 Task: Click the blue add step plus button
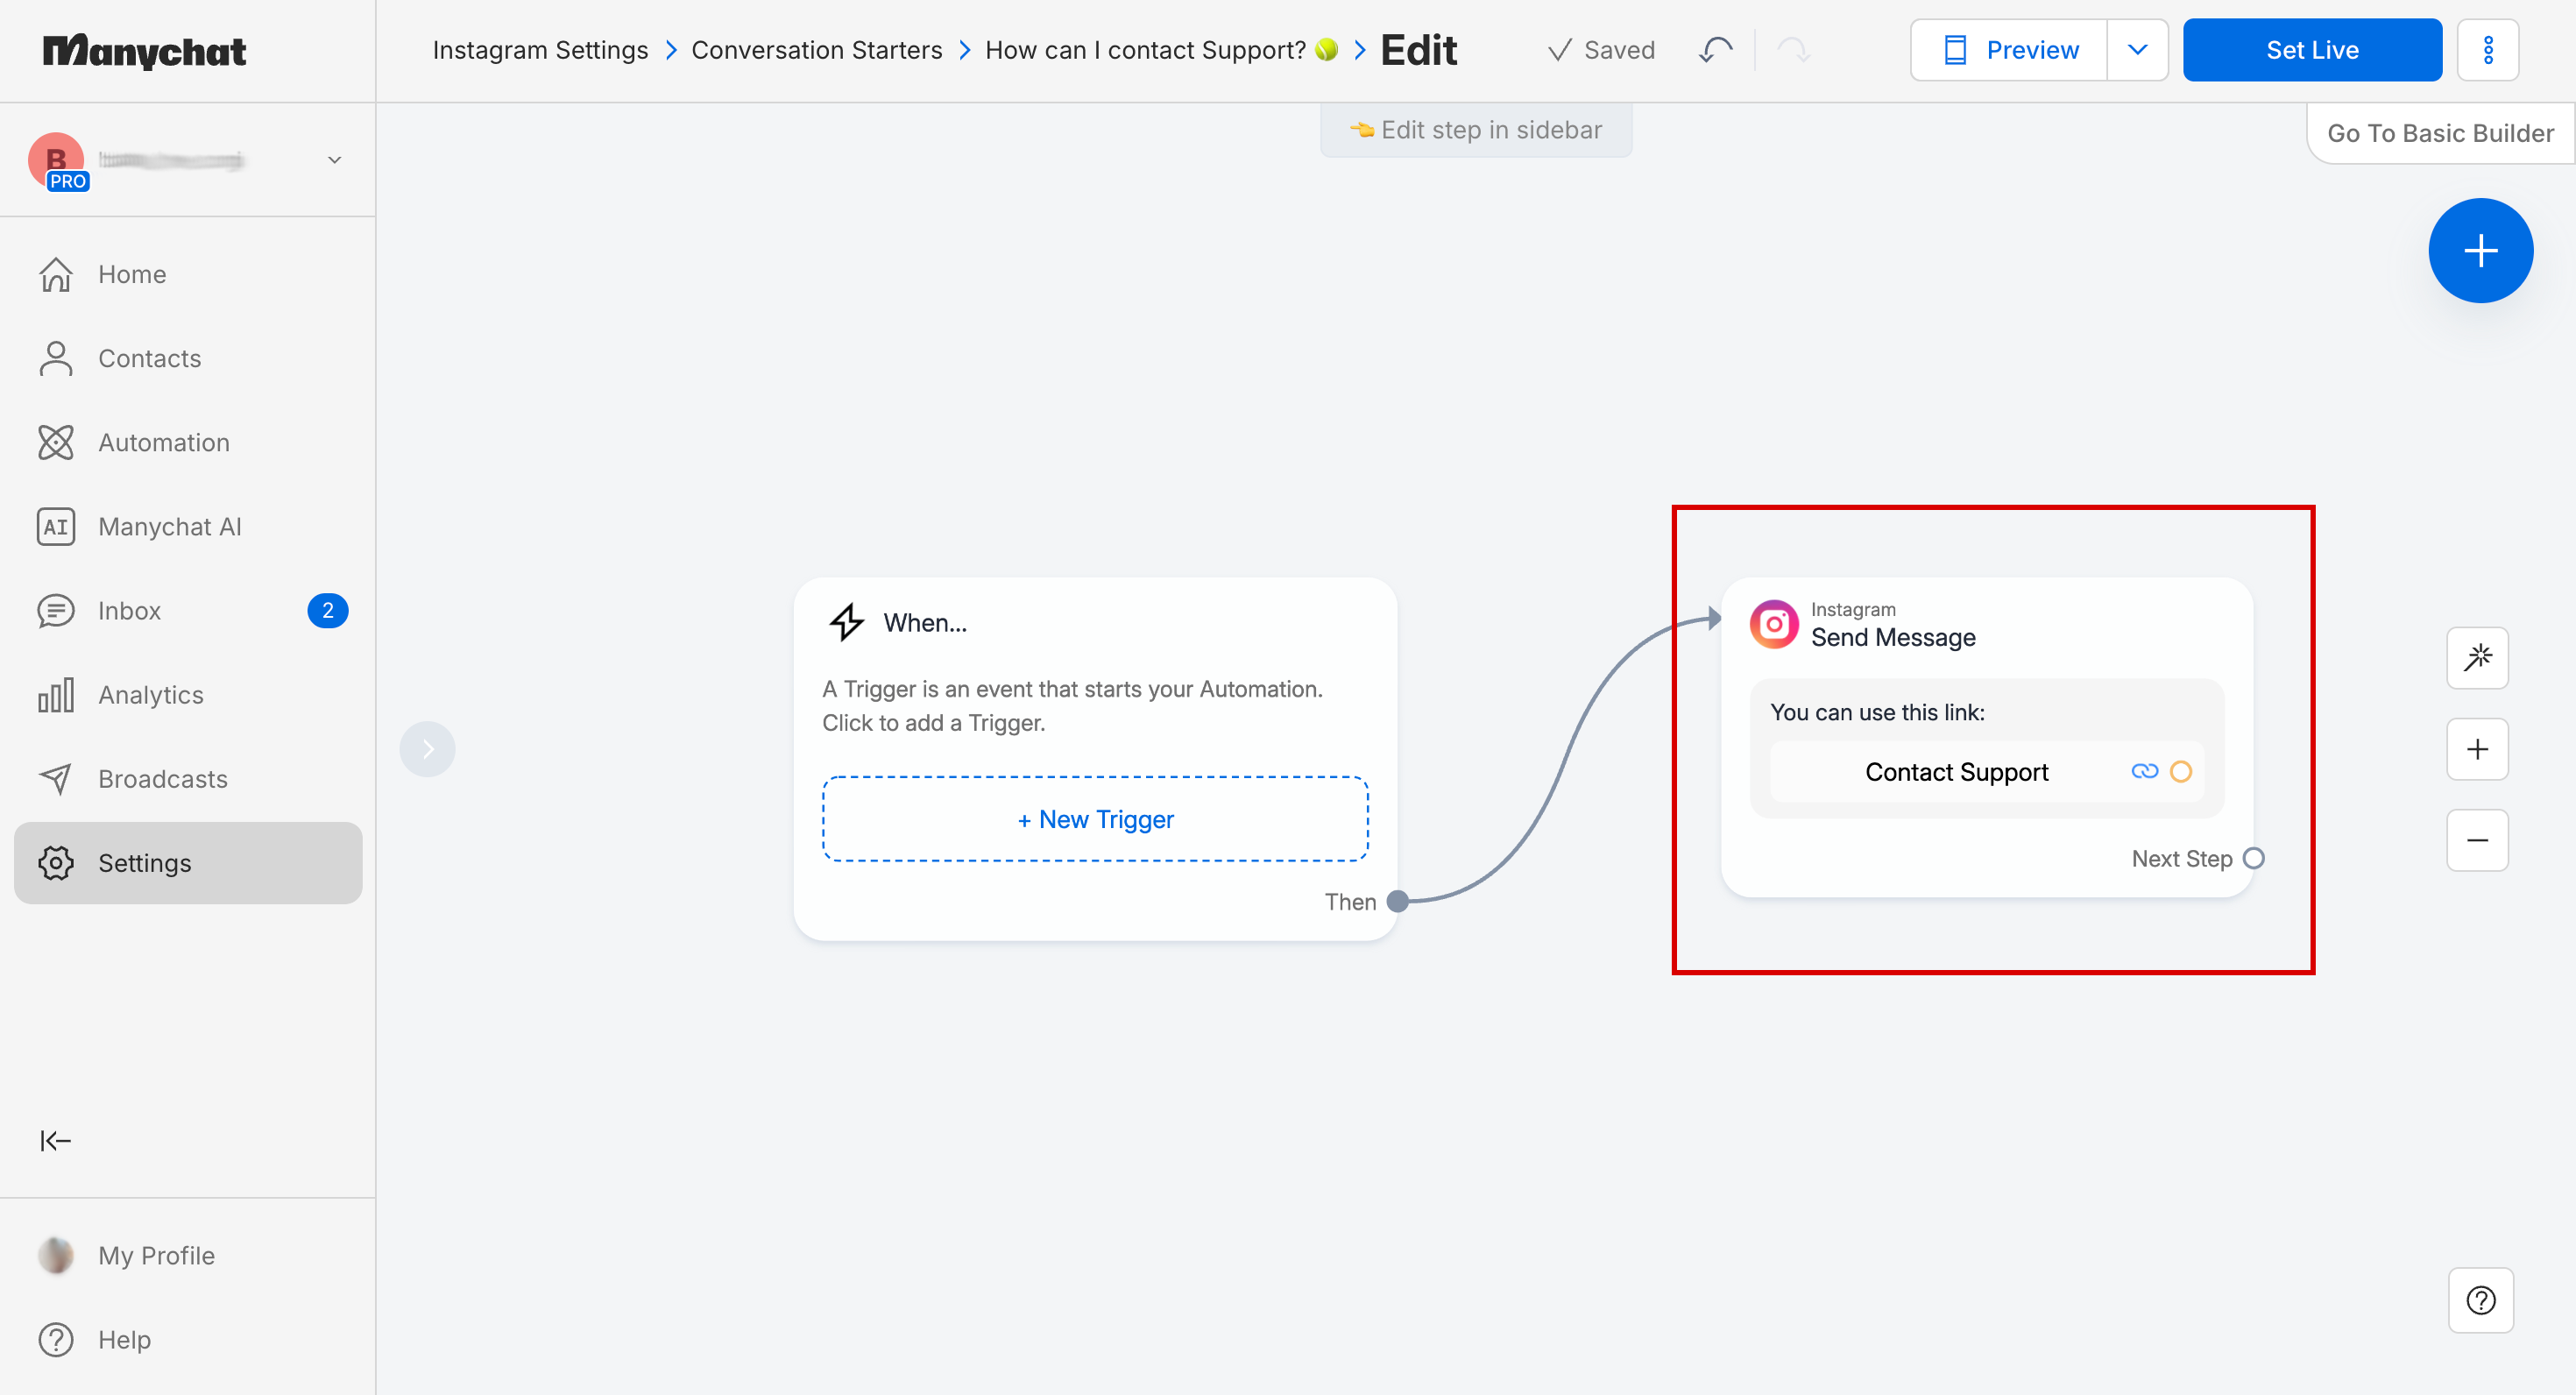tap(2480, 250)
